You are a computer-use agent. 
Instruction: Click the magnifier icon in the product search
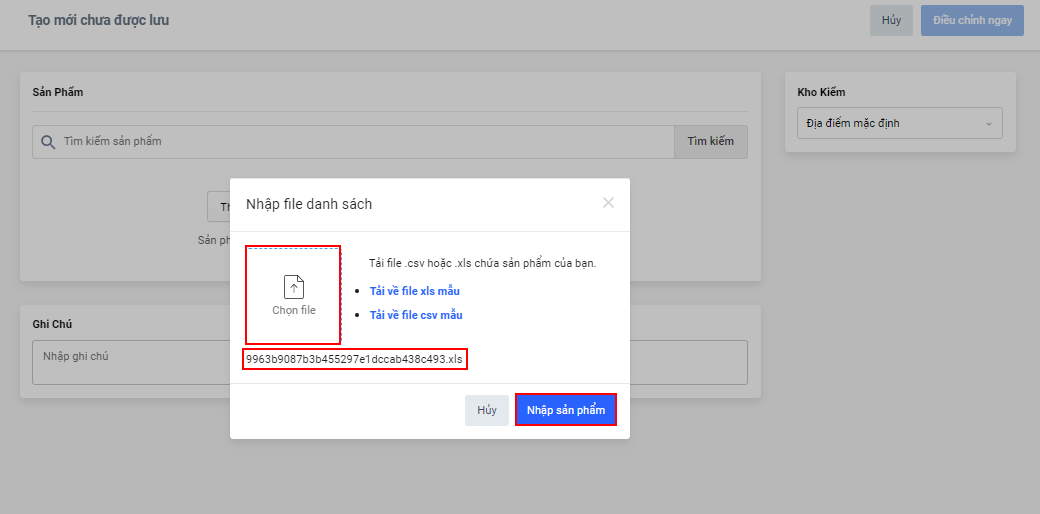point(47,142)
